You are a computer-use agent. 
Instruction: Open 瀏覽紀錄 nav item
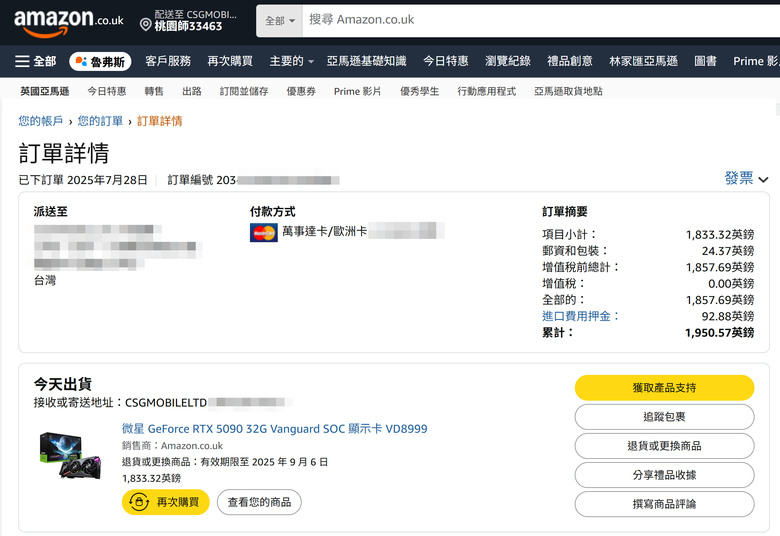[x=508, y=61]
